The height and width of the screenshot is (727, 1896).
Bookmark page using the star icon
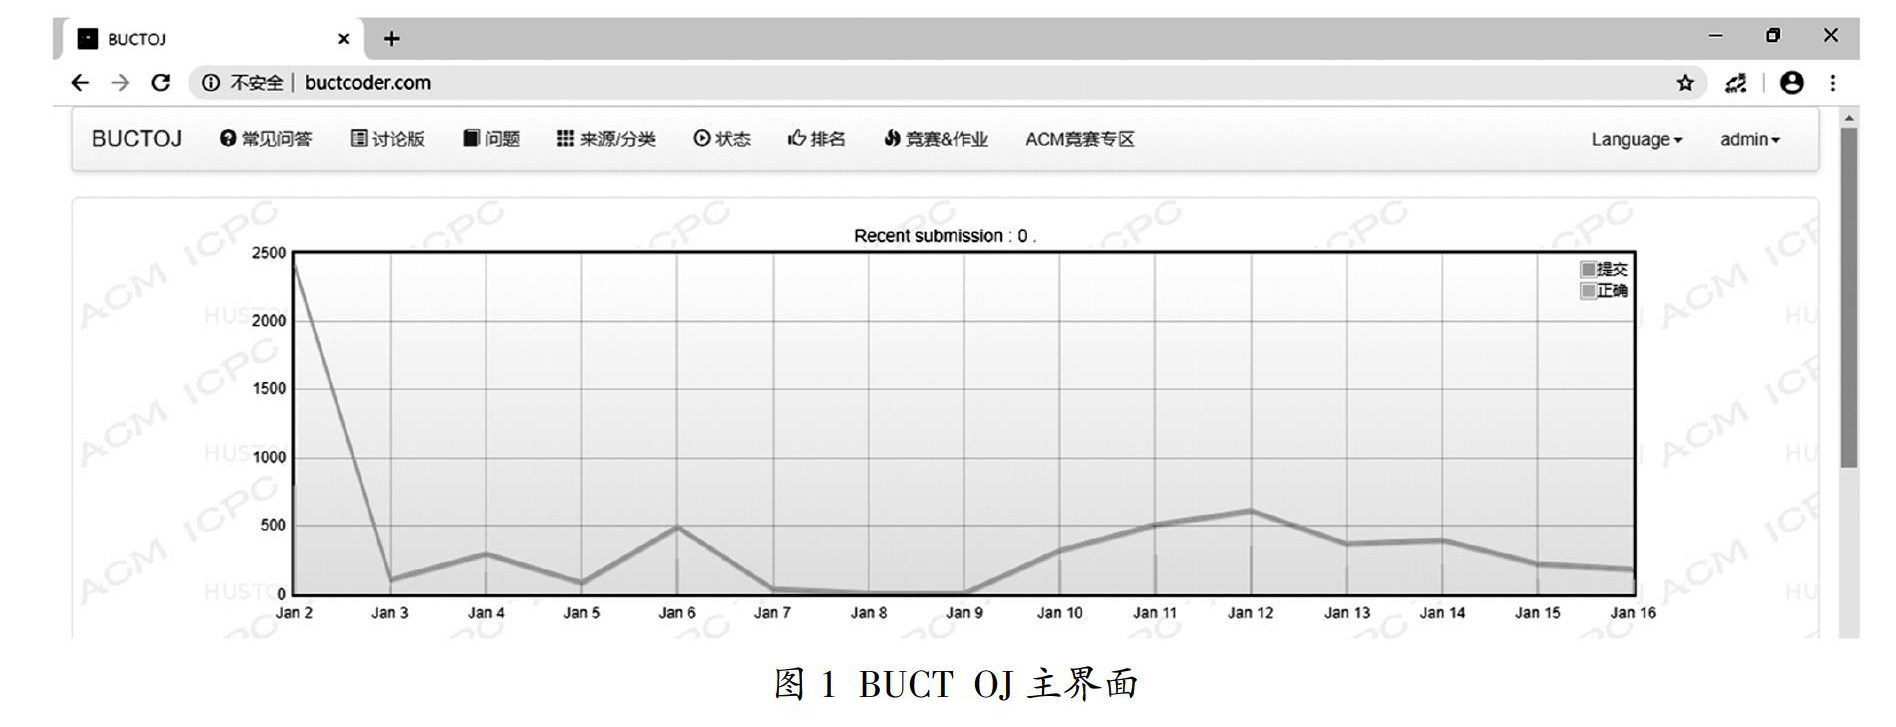tap(1685, 83)
